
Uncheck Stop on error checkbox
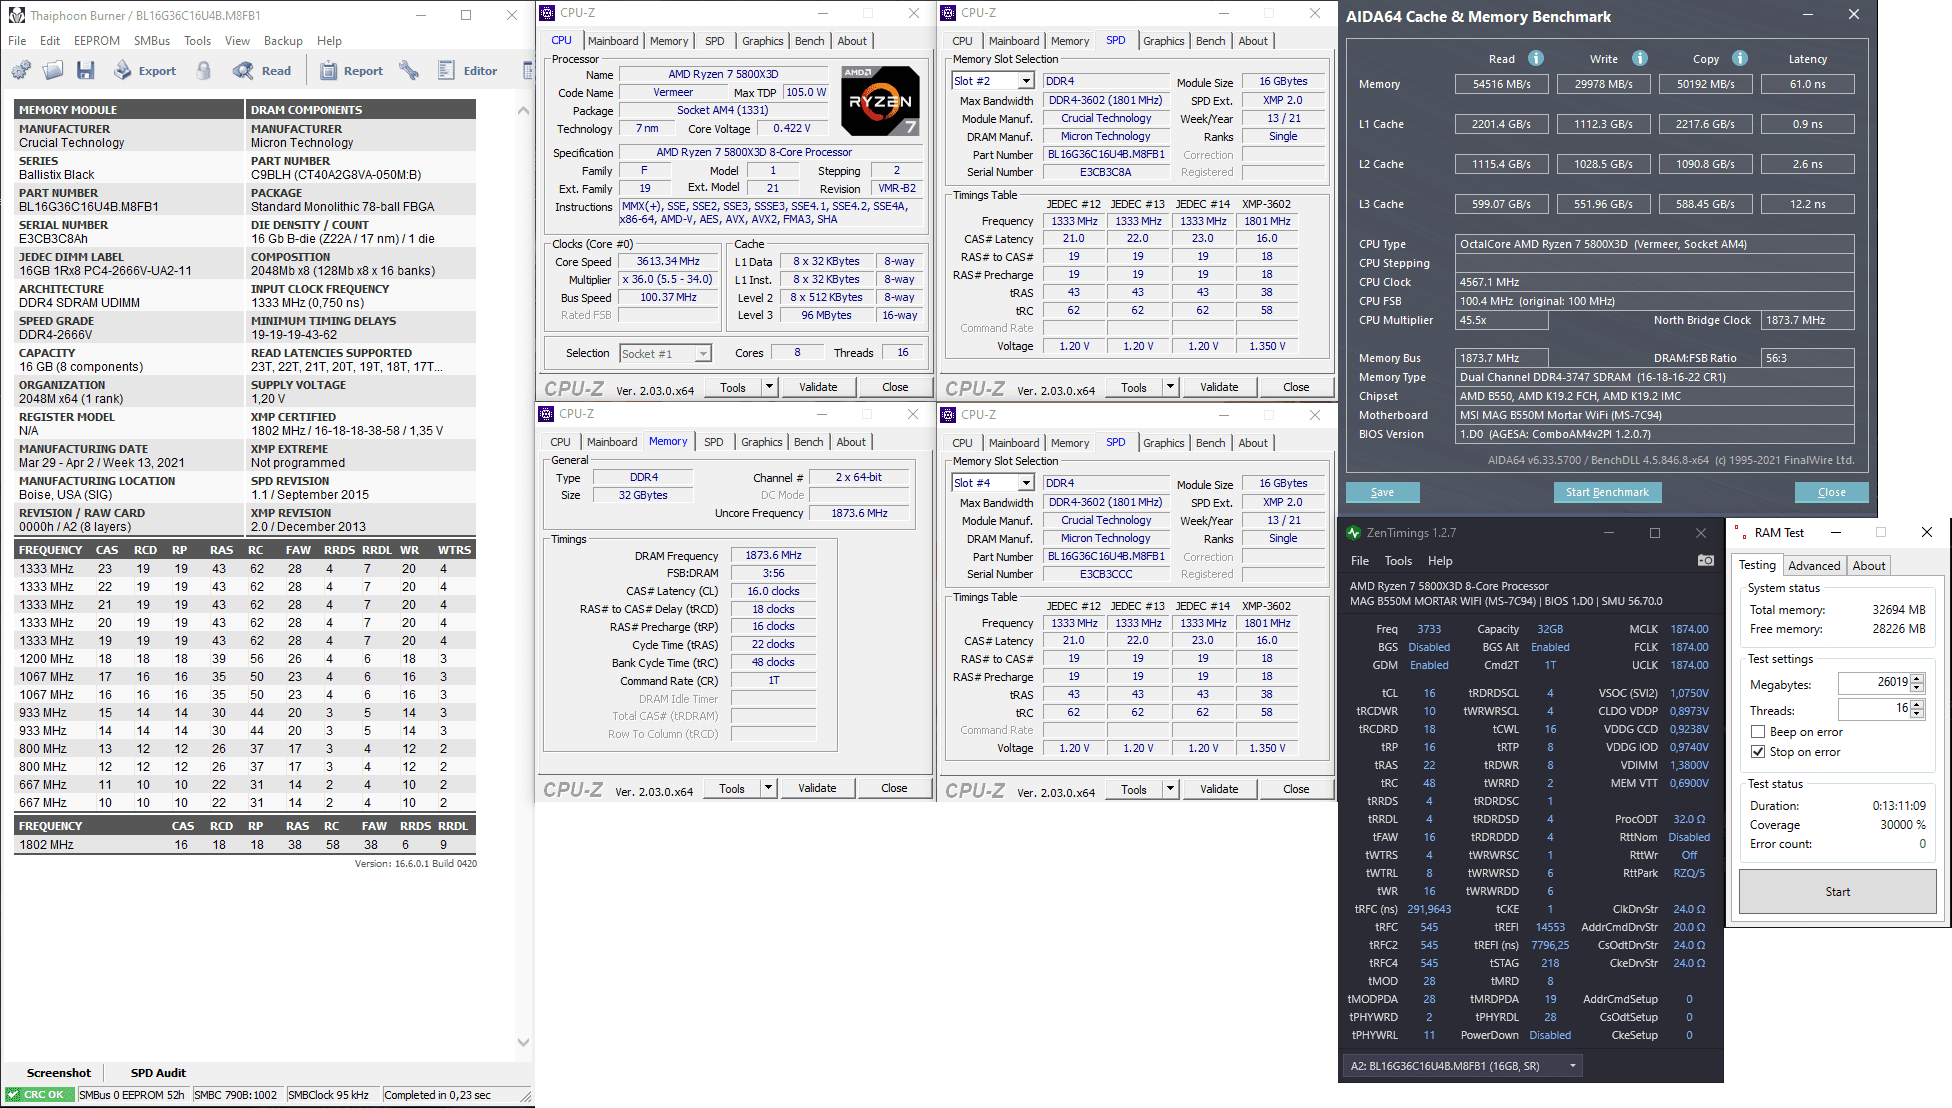point(1758,752)
